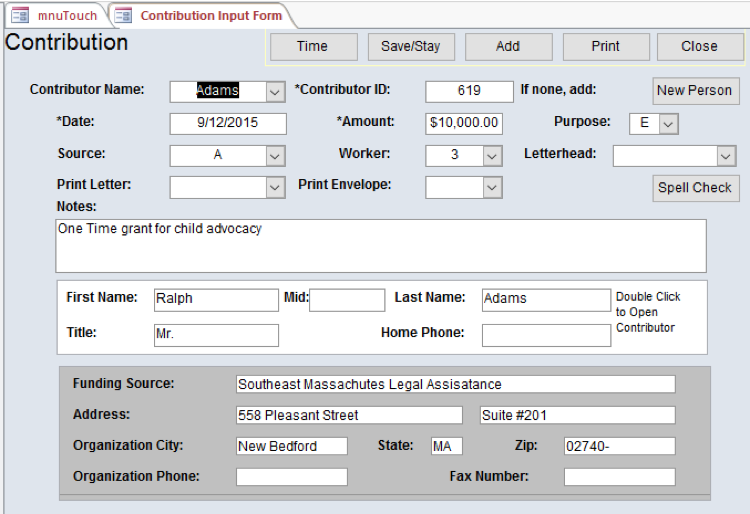Click the Amount field showing $10,000.00
750x514 pixels.
pyautogui.click(x=464, y=123)
